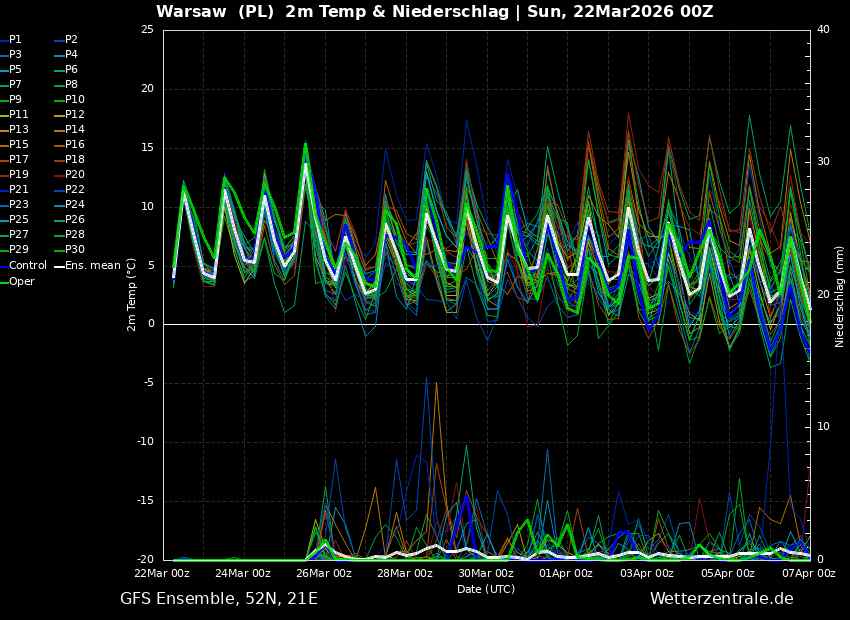Click the 24Mar 00z date tick label
The image size is (850, 620).
click(244, 573)
